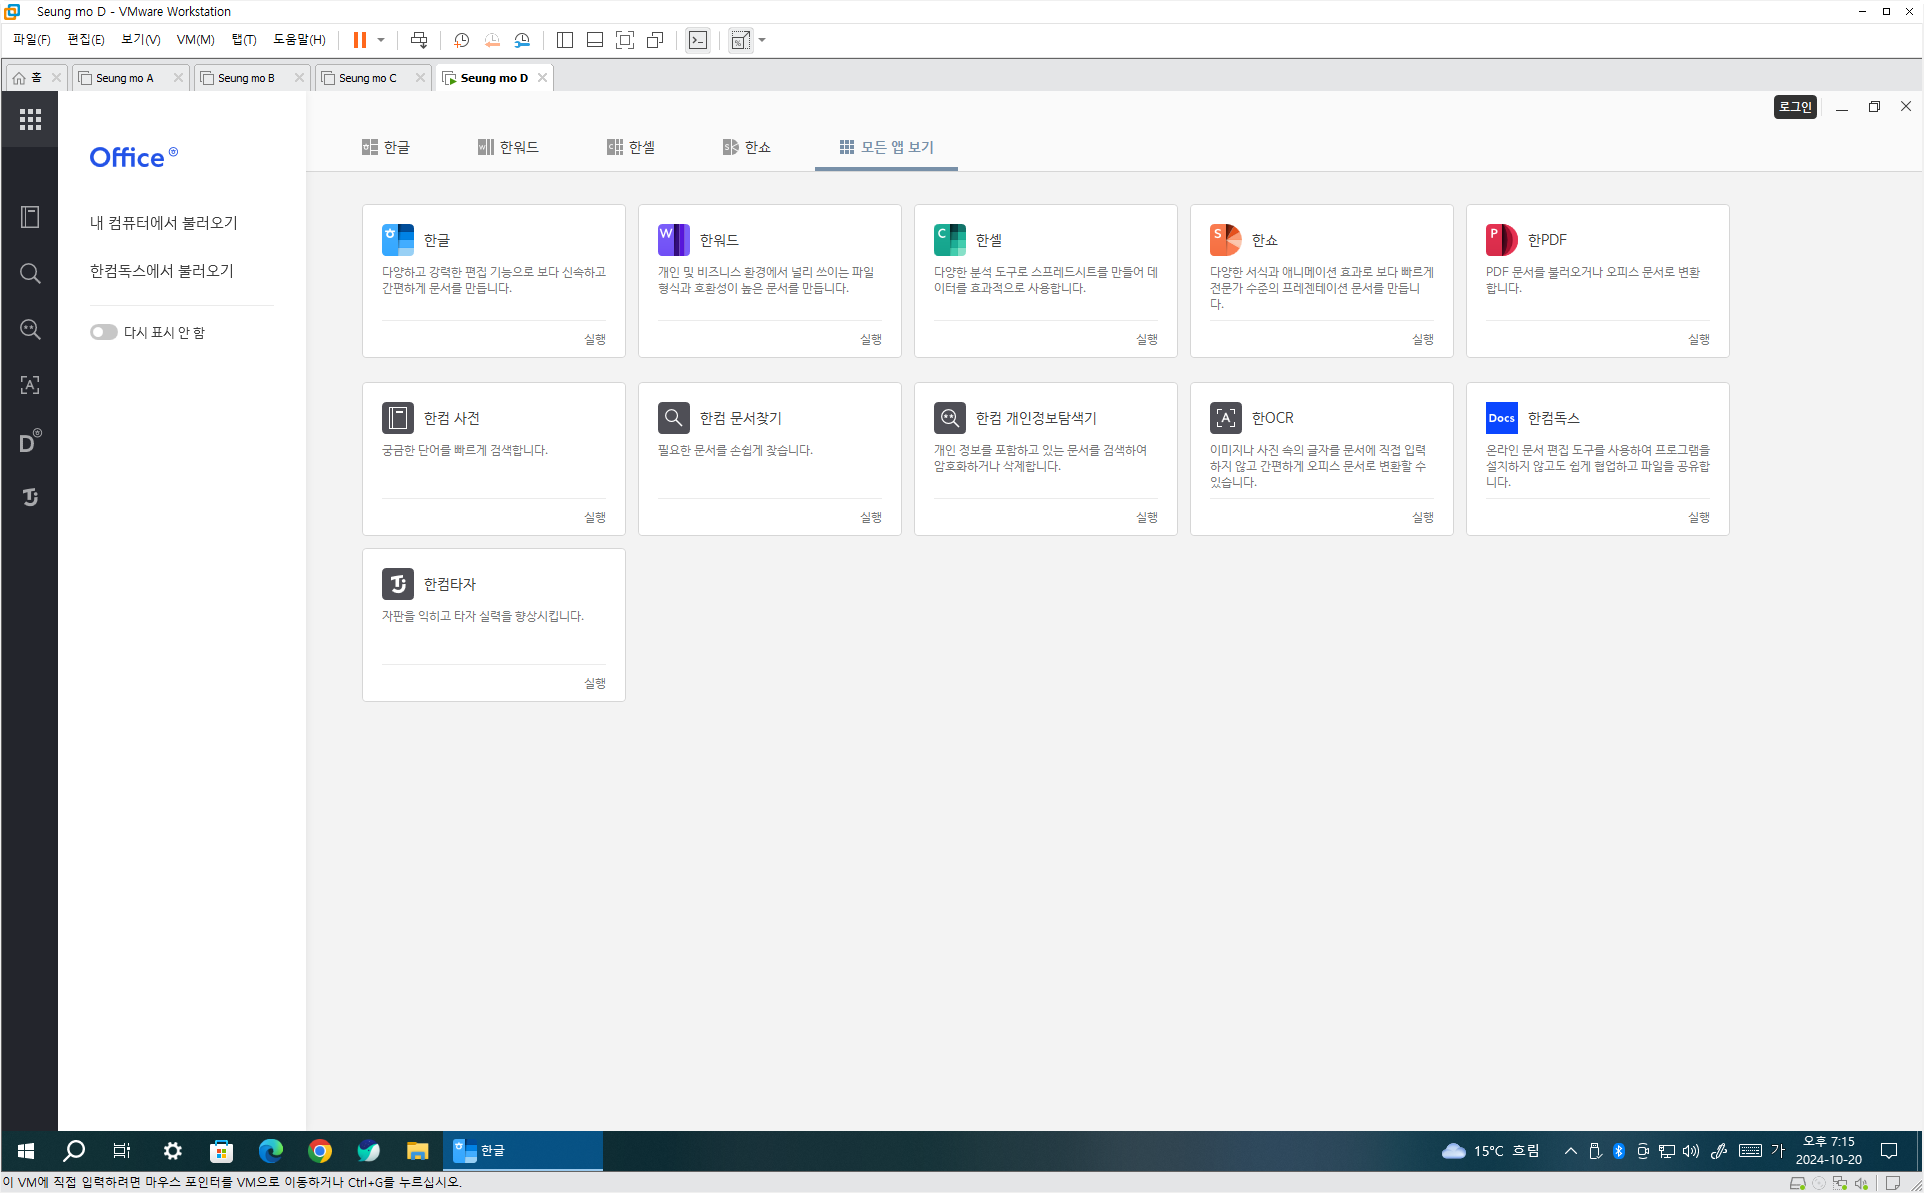Image resolution: width=1924 pixels, height=1193 pixels.
Task: Click the Hancom Docs sidebar icon
Action: coord(30,442)
